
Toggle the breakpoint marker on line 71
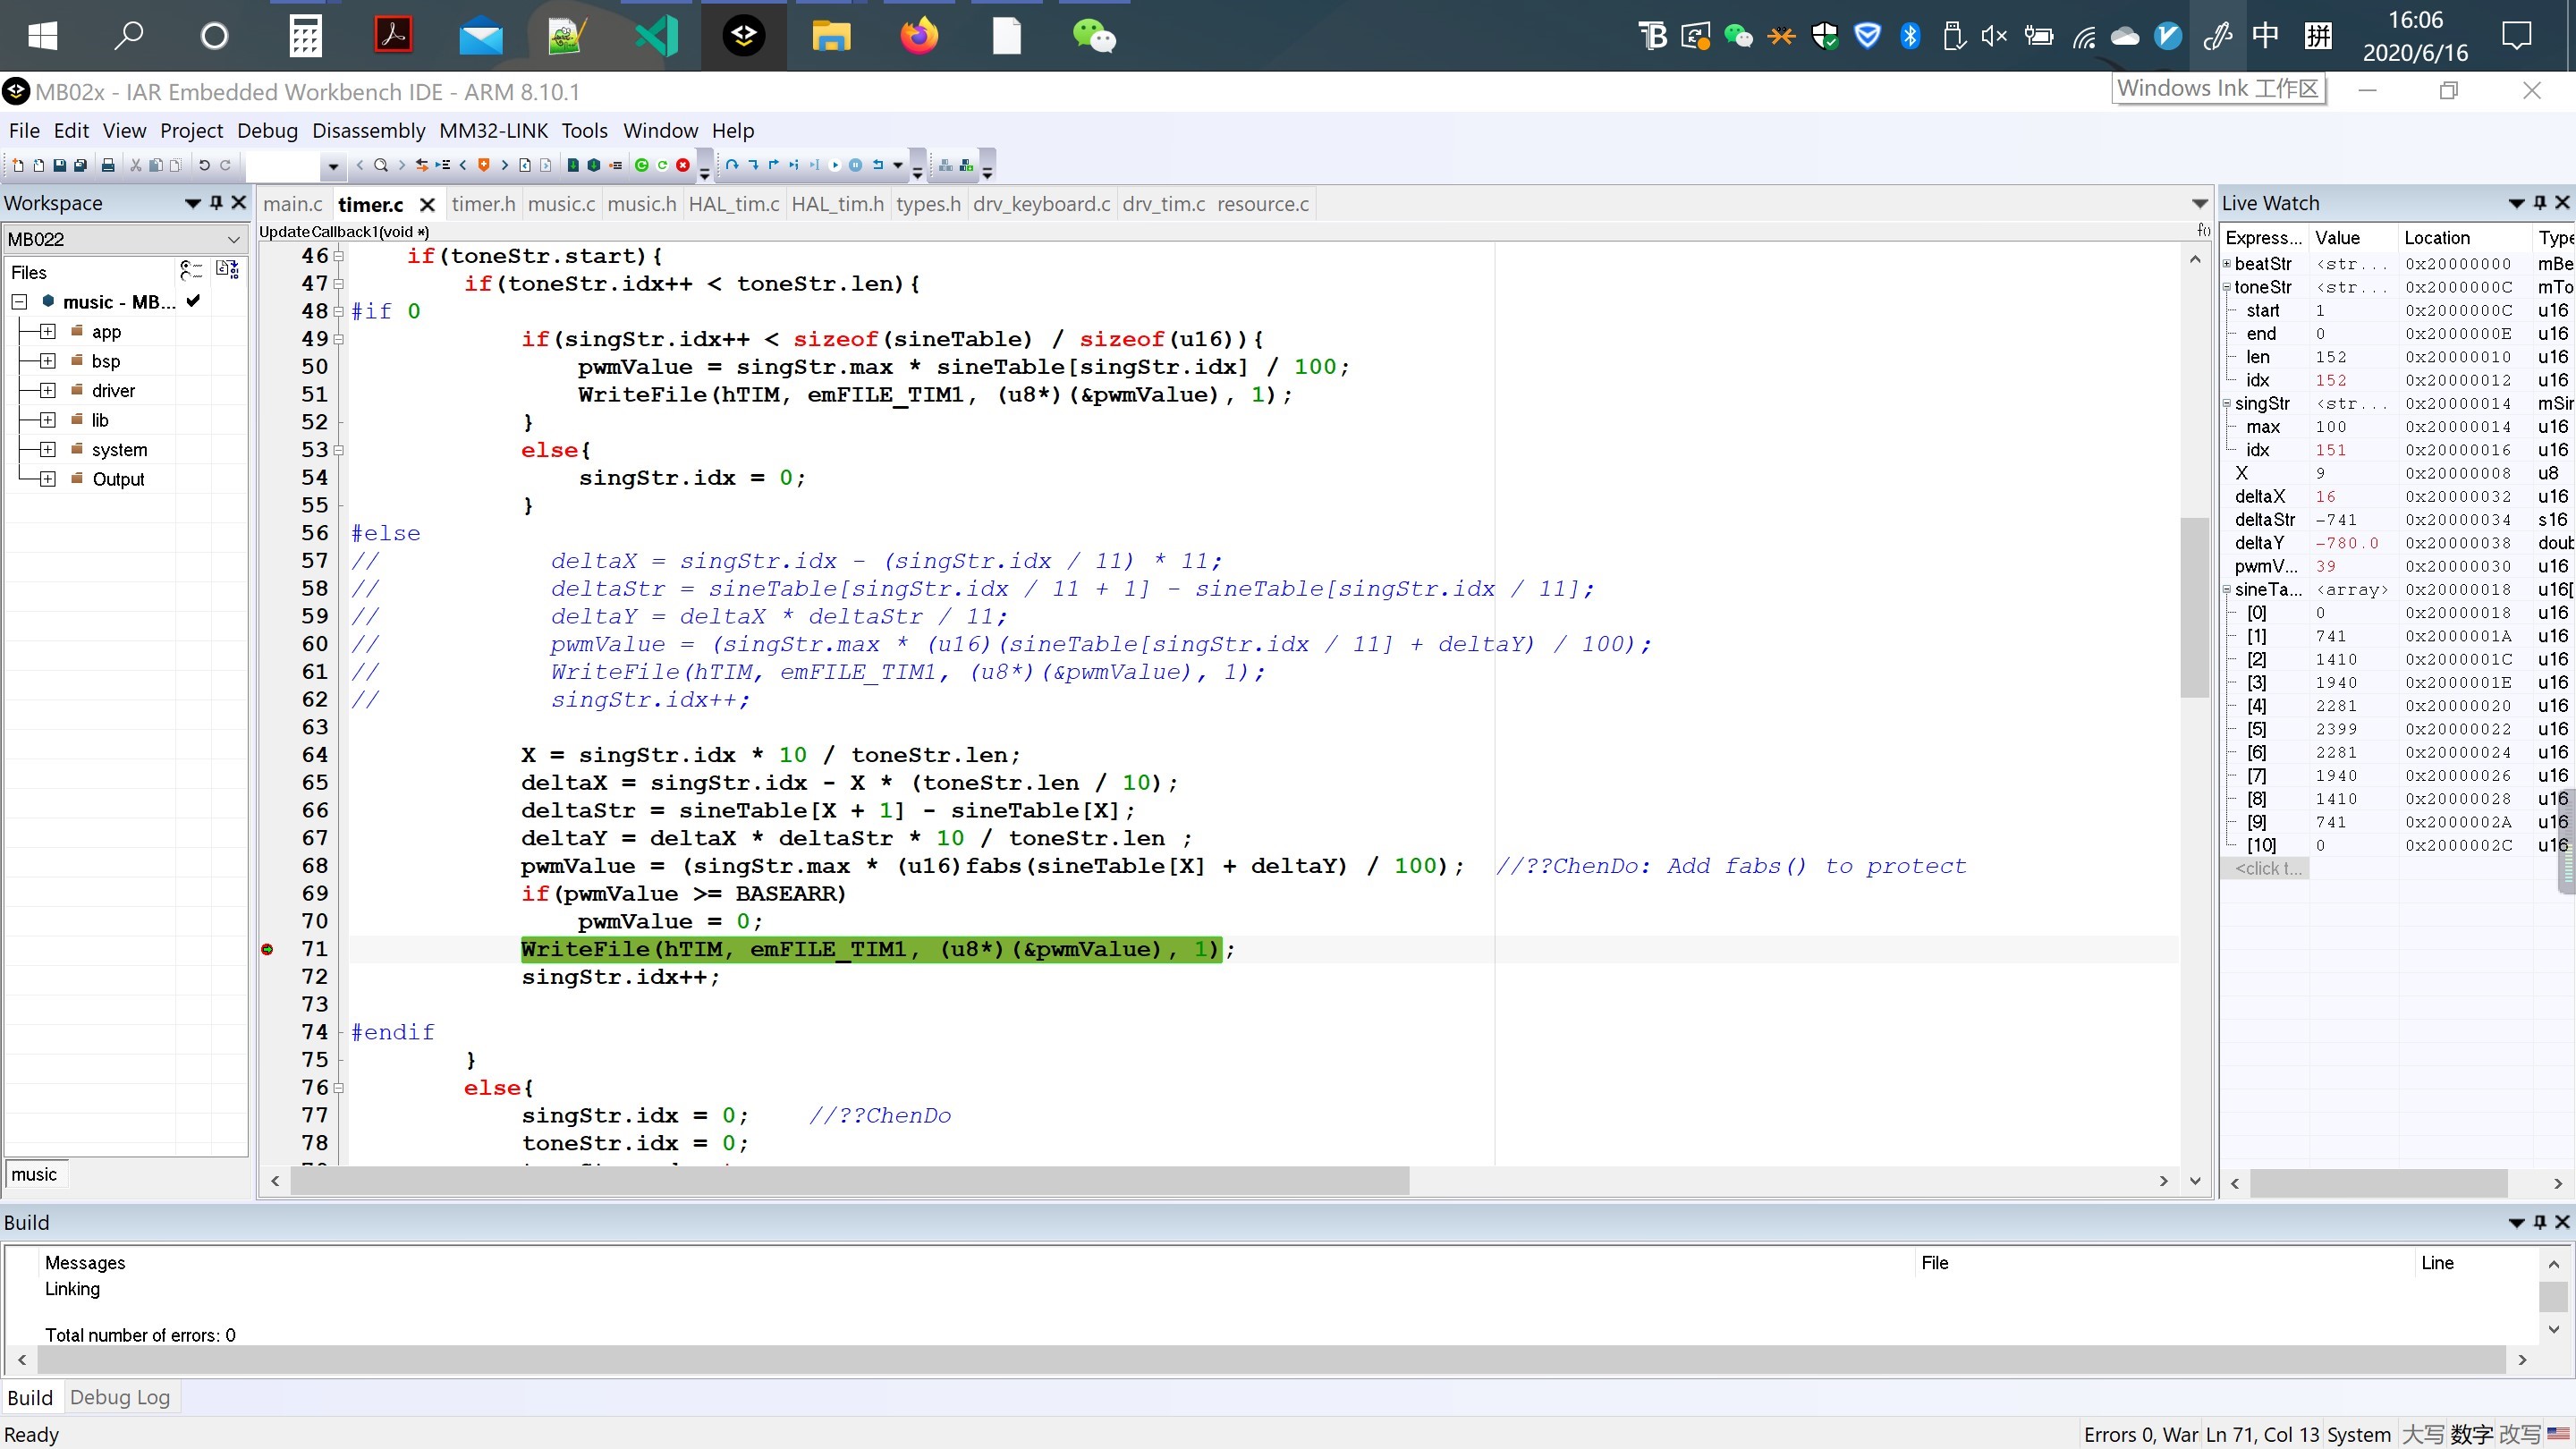267,949
